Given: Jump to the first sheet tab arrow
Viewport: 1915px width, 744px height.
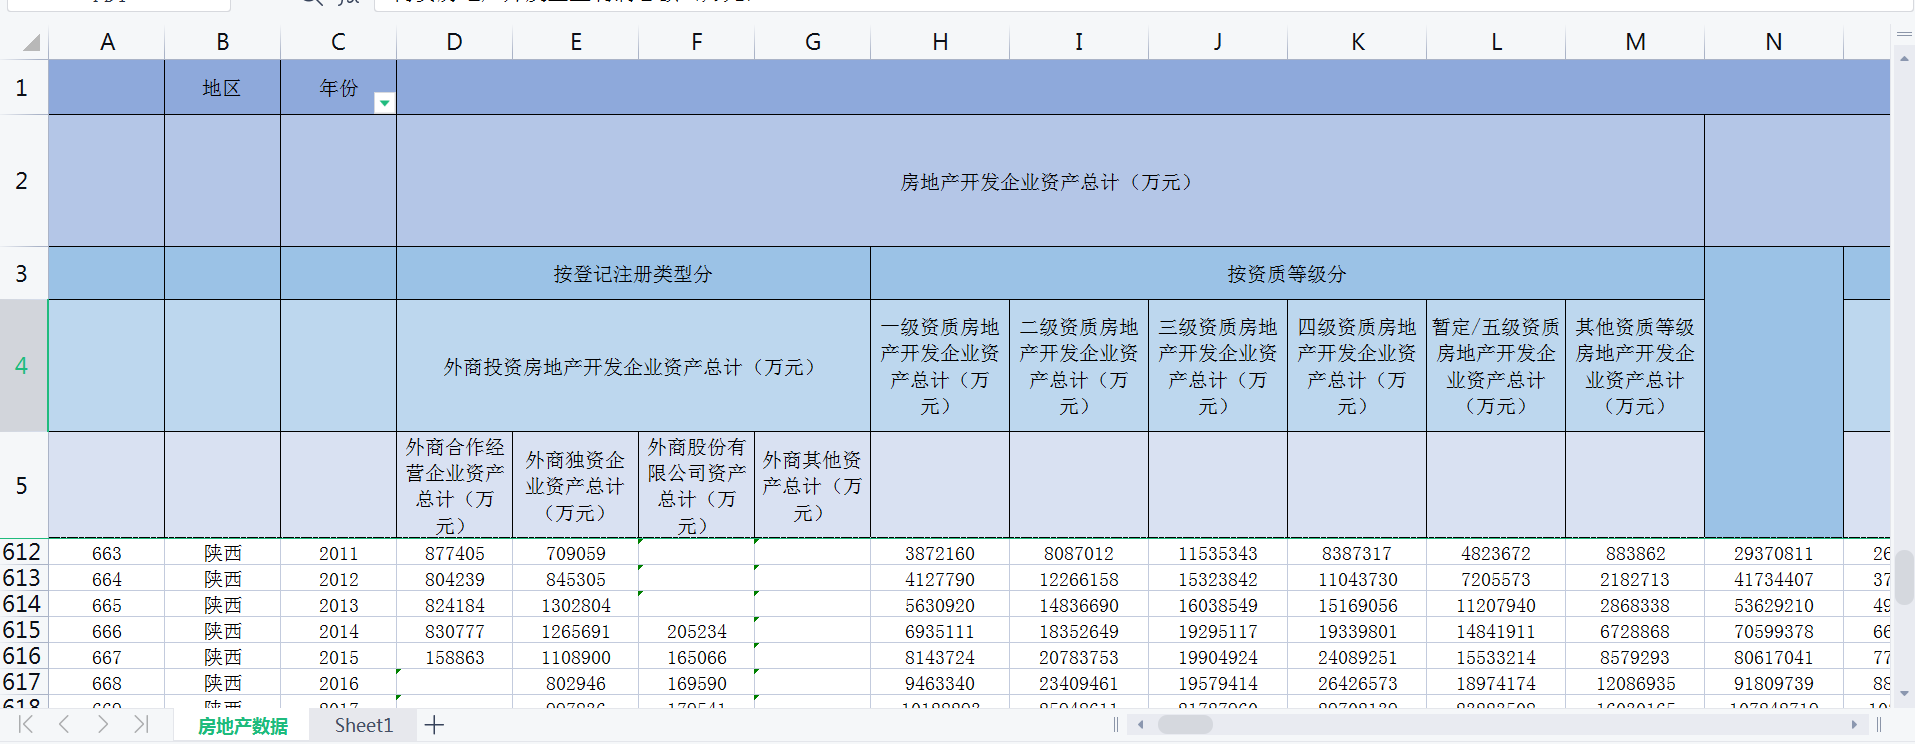Looking at the screenshot, I should [26, 725].
